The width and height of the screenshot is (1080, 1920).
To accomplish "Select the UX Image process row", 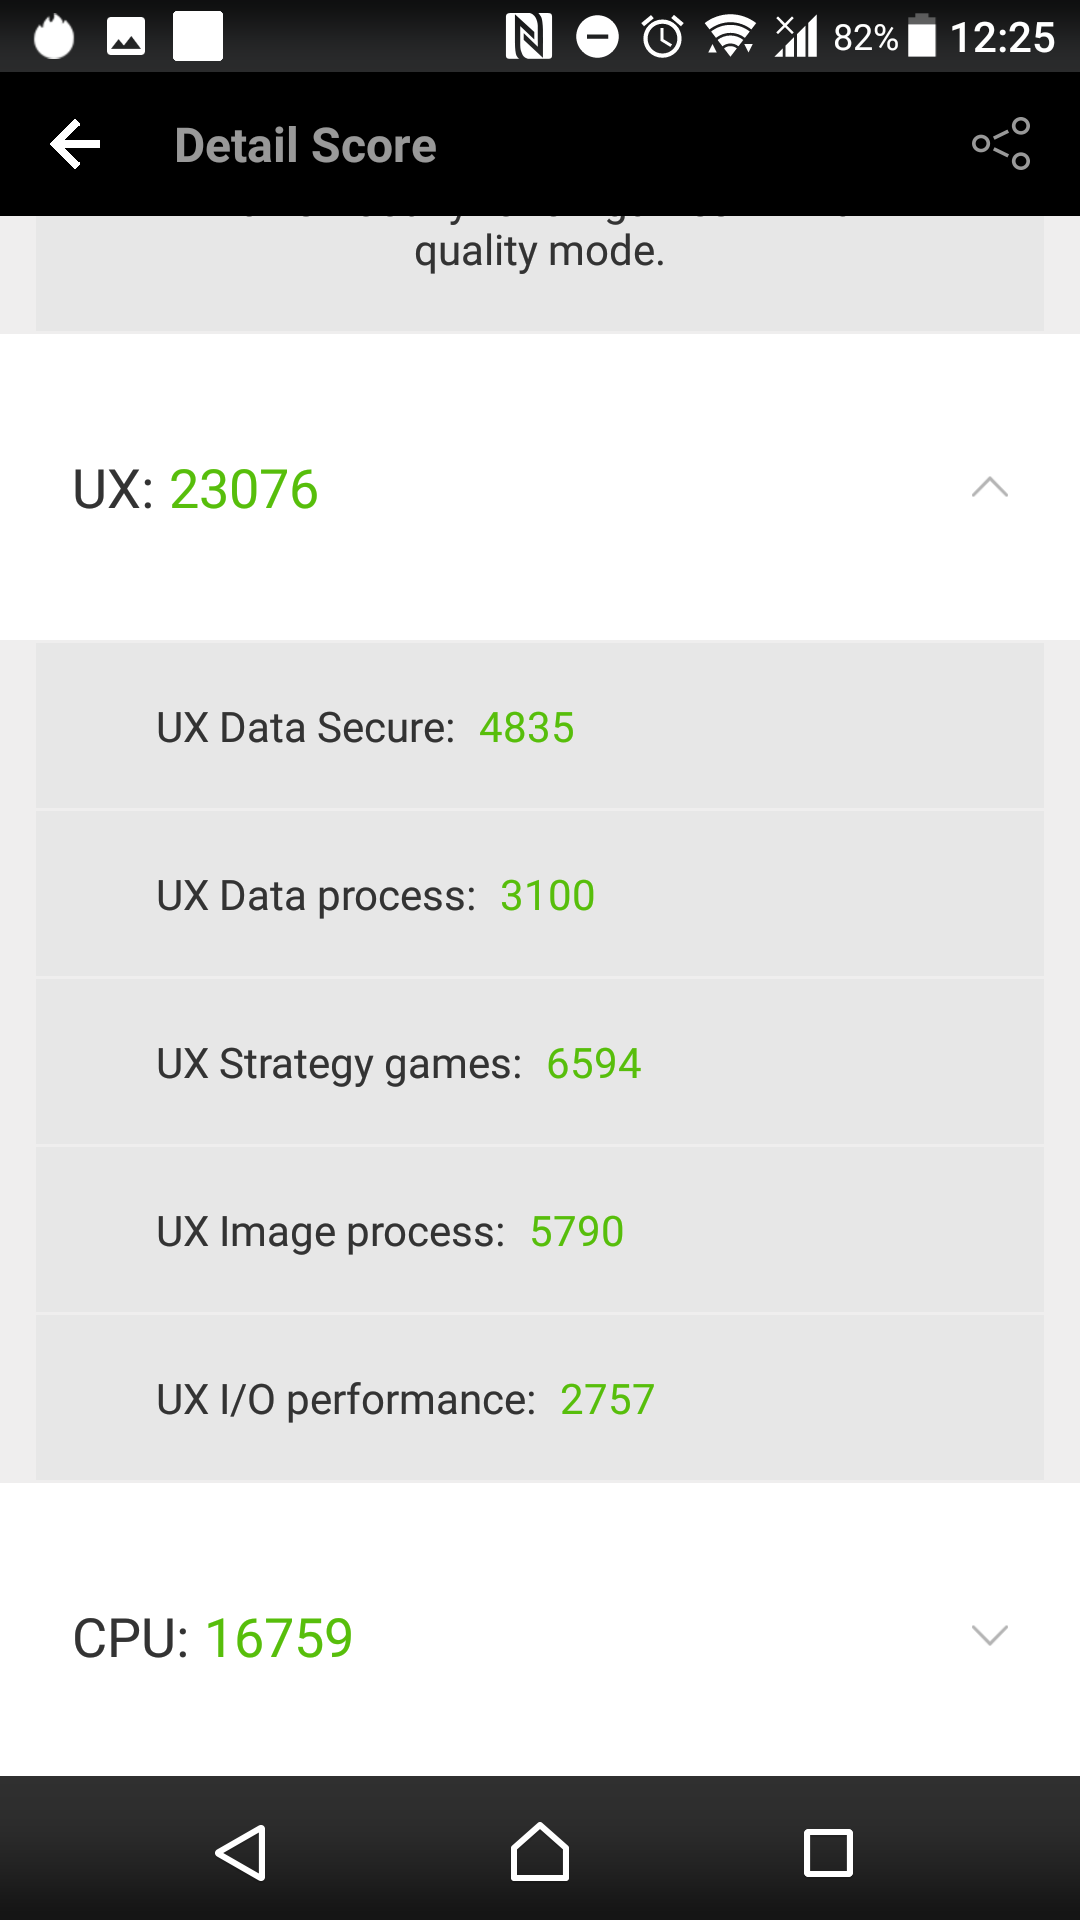I will click(540, 1231).
